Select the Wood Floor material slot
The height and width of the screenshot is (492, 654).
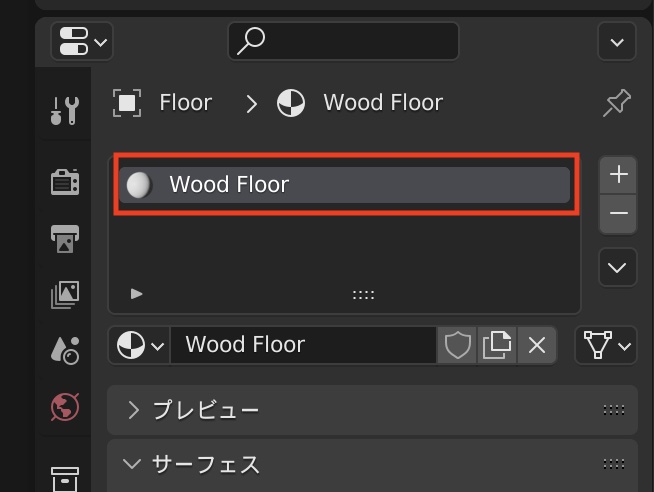click(x=344, y=185)
